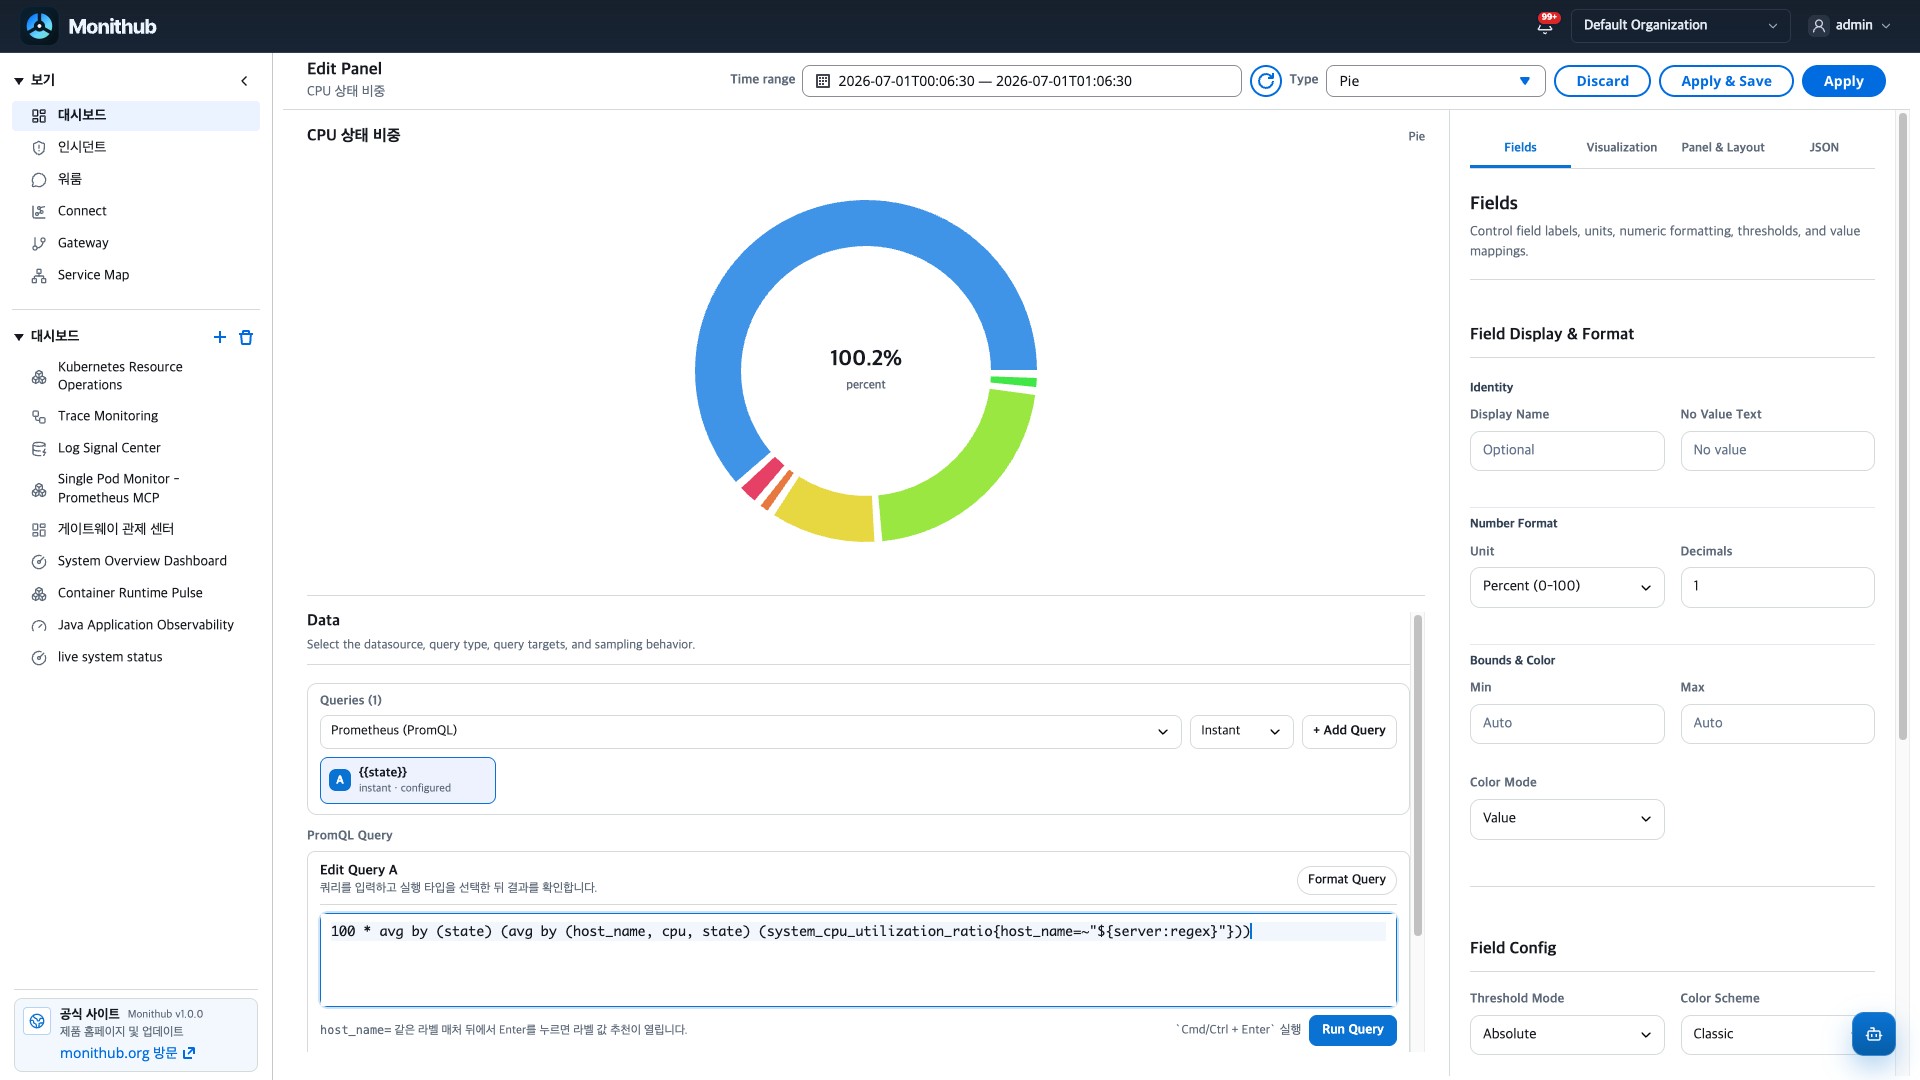
Task: Click the dashboard trash delete icon
Action: point(246,337)
